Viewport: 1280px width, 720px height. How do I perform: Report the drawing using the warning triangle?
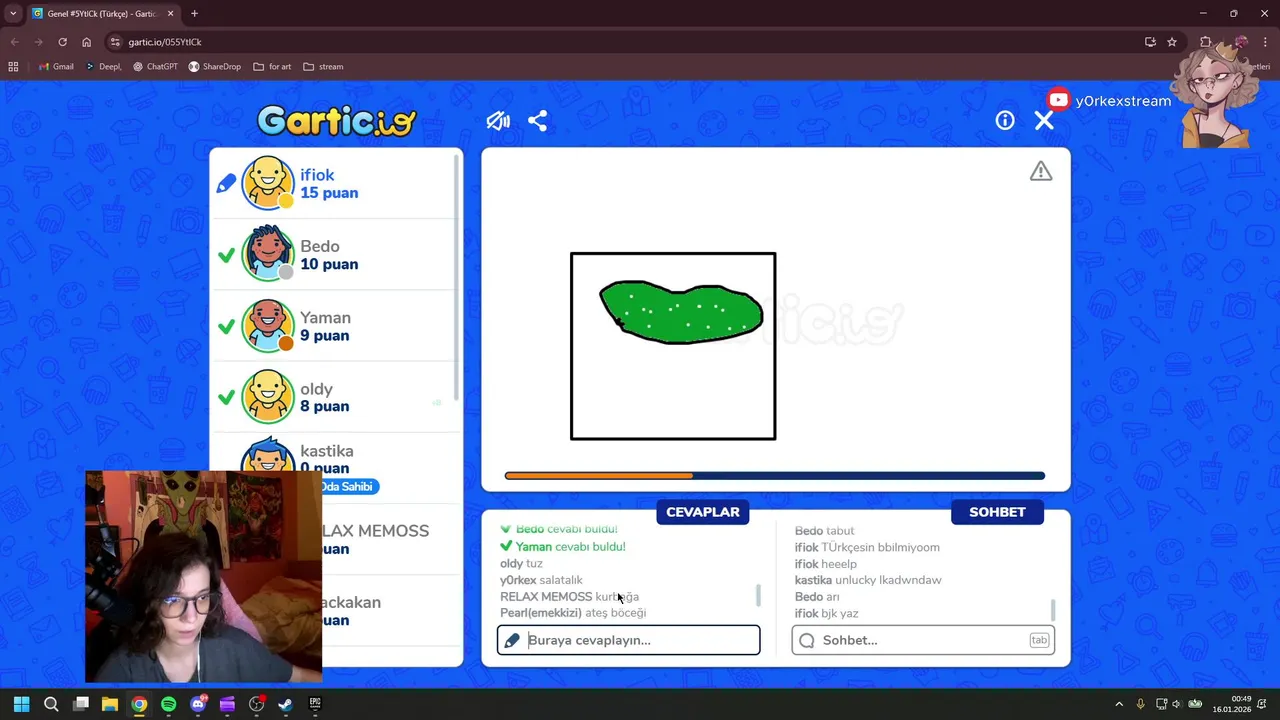click(x=1041, y=171)
